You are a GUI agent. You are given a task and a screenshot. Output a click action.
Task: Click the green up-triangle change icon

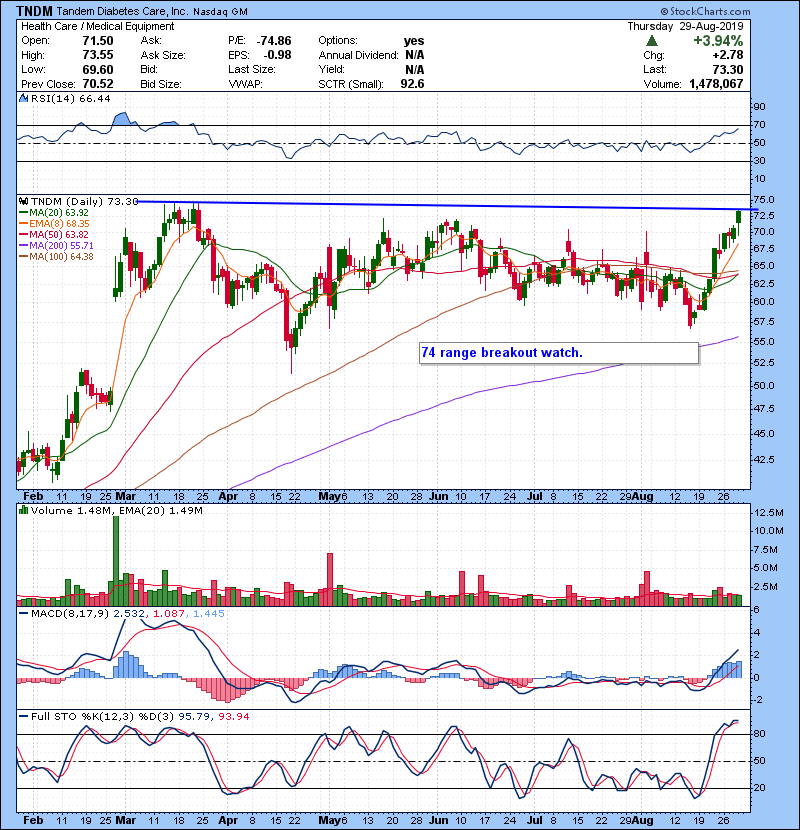[x=652, y=41]
